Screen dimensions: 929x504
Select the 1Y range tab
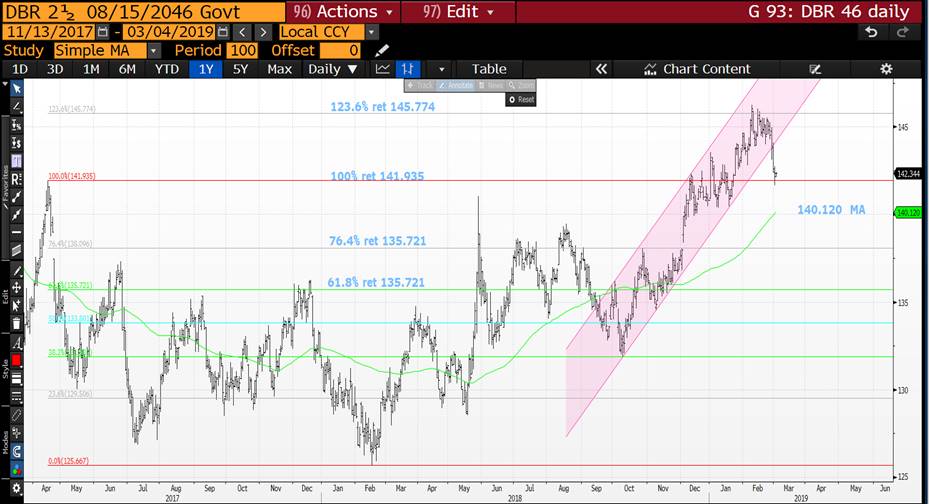(x=206, y=69)
